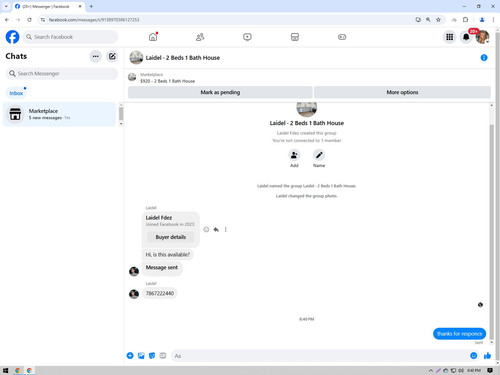The width and height of the screenshot is (500, 375).
Task: Open the Facebook menu grid icon
Action: click(450, 37)
